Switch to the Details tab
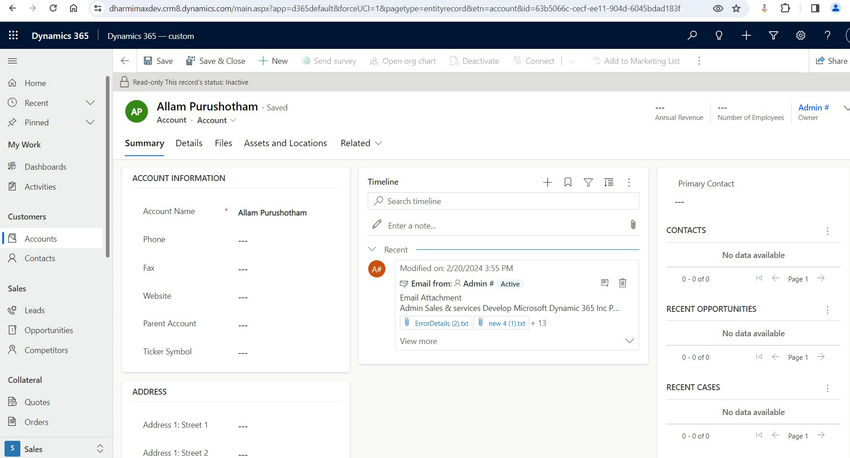The width and height of the screenshot is (850, 458). [x=189, y=143]
